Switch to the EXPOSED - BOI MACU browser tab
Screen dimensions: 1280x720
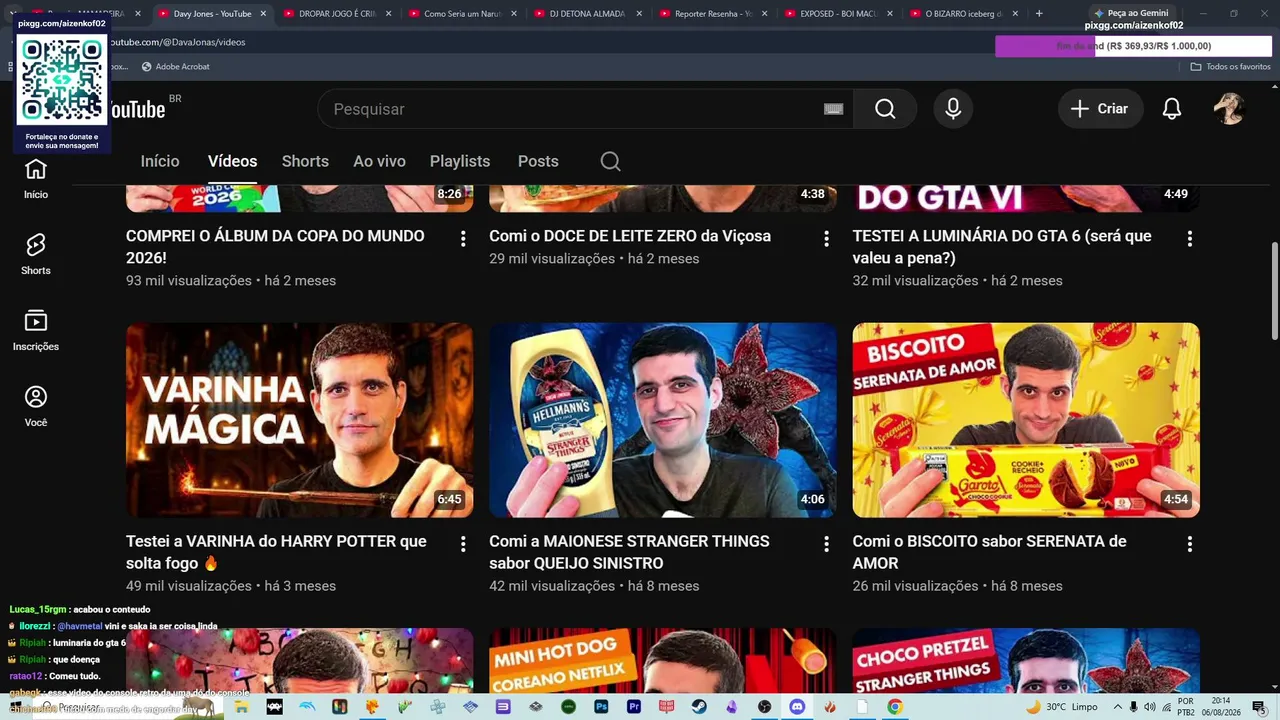838,14
